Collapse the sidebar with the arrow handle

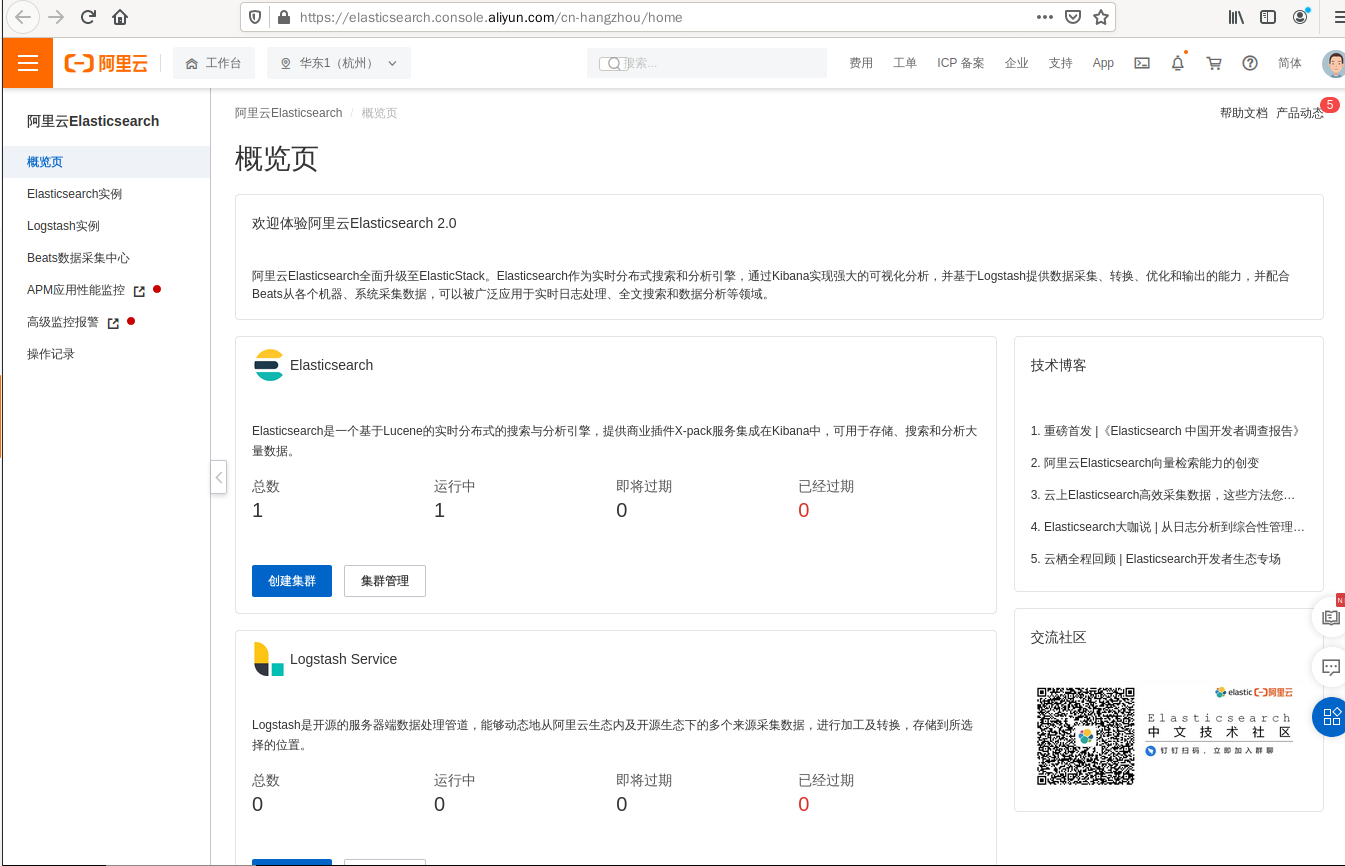coord(219,477)
